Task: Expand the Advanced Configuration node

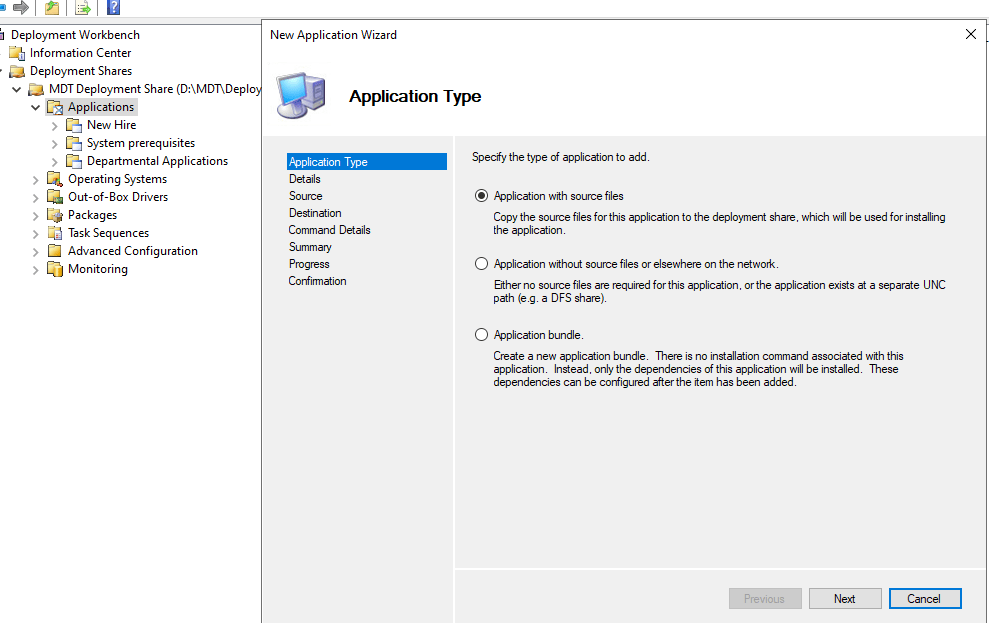Action: pos(36,252)
